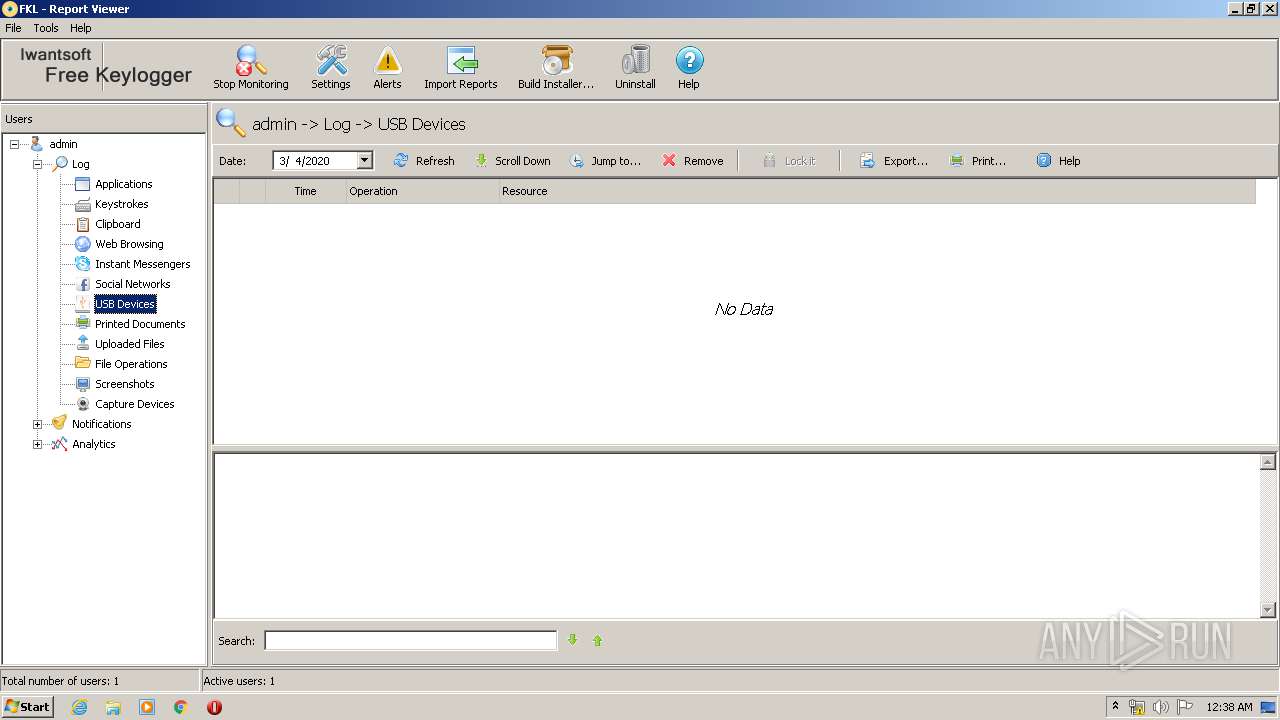This screenshot has height=720, width=1280.
Task: Click the Scroll Down button
Action: pyautogui.click(x=512, y=160)
